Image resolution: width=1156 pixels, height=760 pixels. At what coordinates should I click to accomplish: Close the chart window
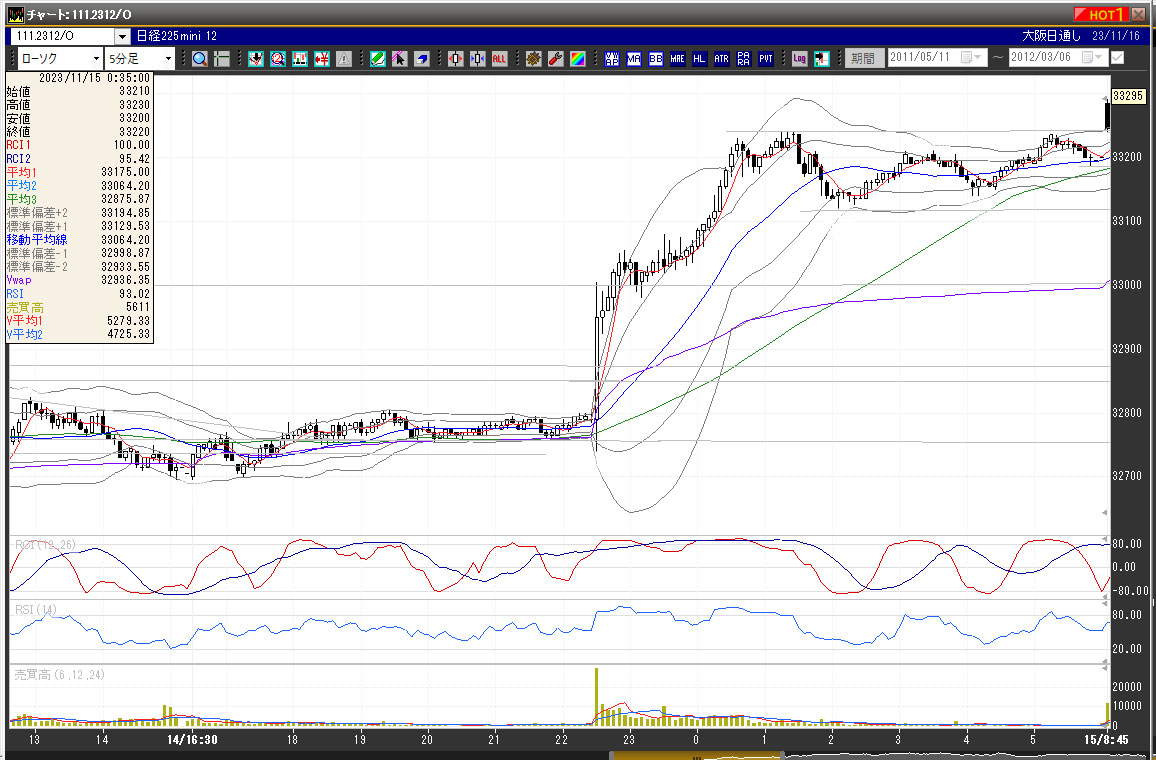[1138, 14]
